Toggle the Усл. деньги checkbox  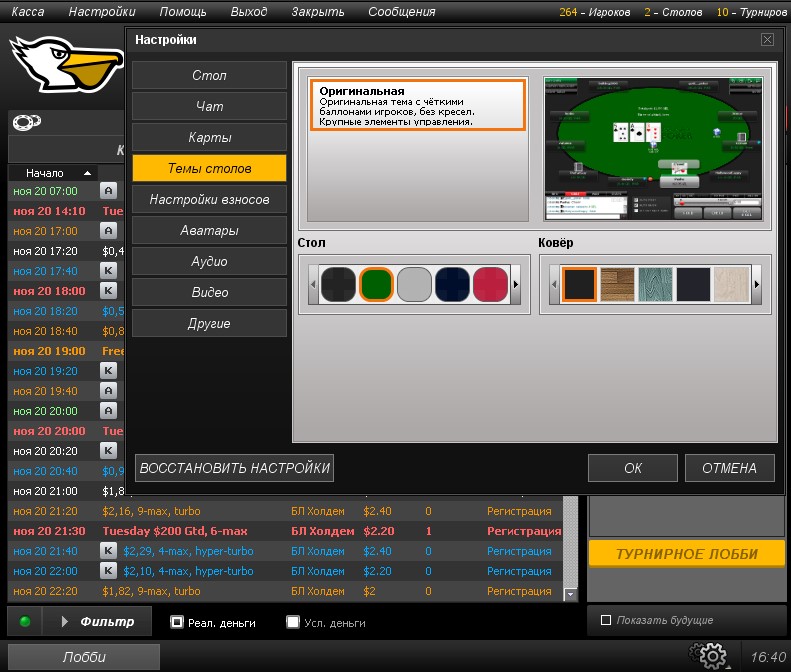[x=293, y=622]
